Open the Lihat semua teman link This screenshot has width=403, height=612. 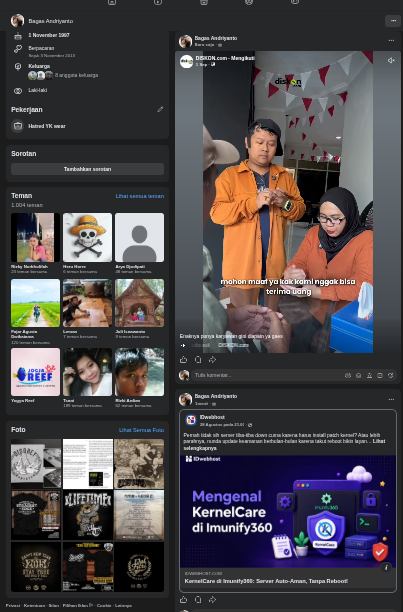pos(140,196)
